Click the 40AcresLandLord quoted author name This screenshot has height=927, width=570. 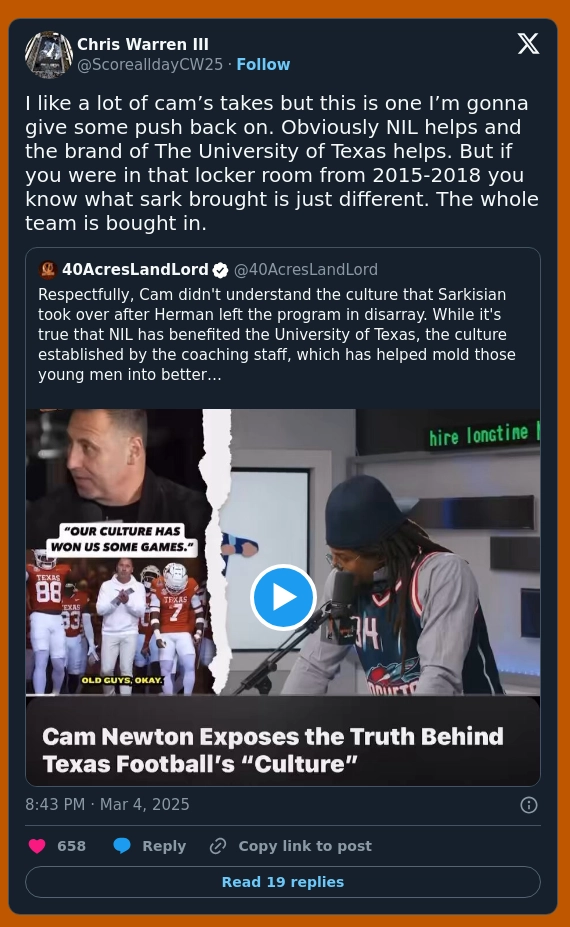(x=135, y=270)
